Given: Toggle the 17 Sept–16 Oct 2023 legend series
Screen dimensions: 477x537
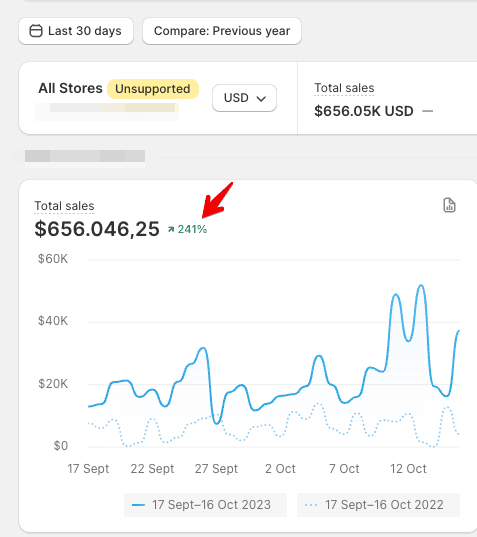Looking at the screenshot, I should click(205, 504).
